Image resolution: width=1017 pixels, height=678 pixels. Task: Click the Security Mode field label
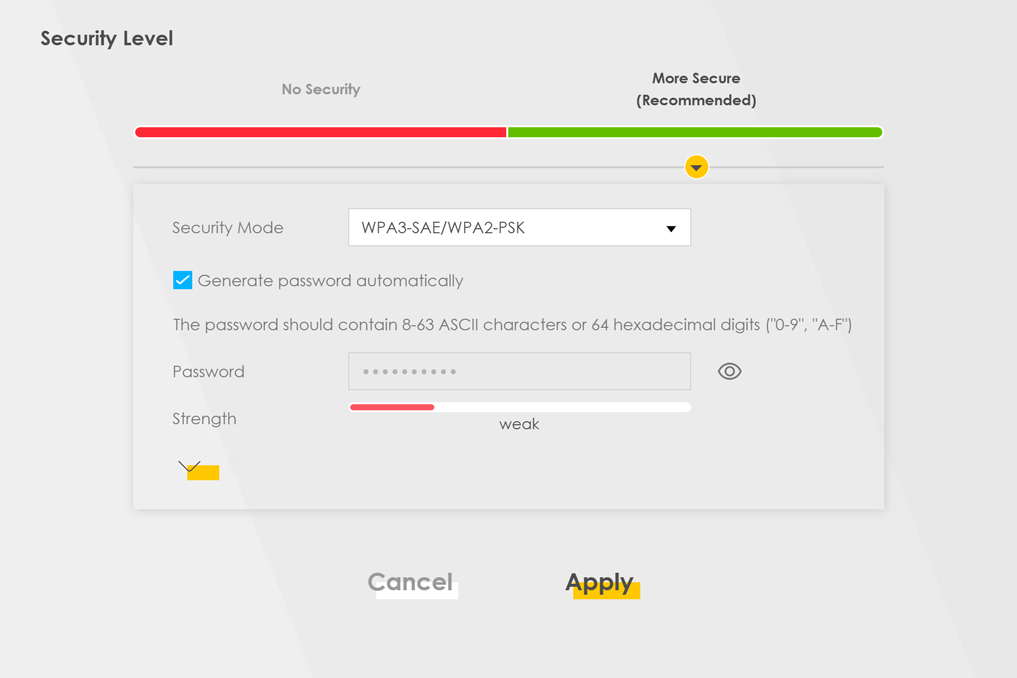[228, 228]
